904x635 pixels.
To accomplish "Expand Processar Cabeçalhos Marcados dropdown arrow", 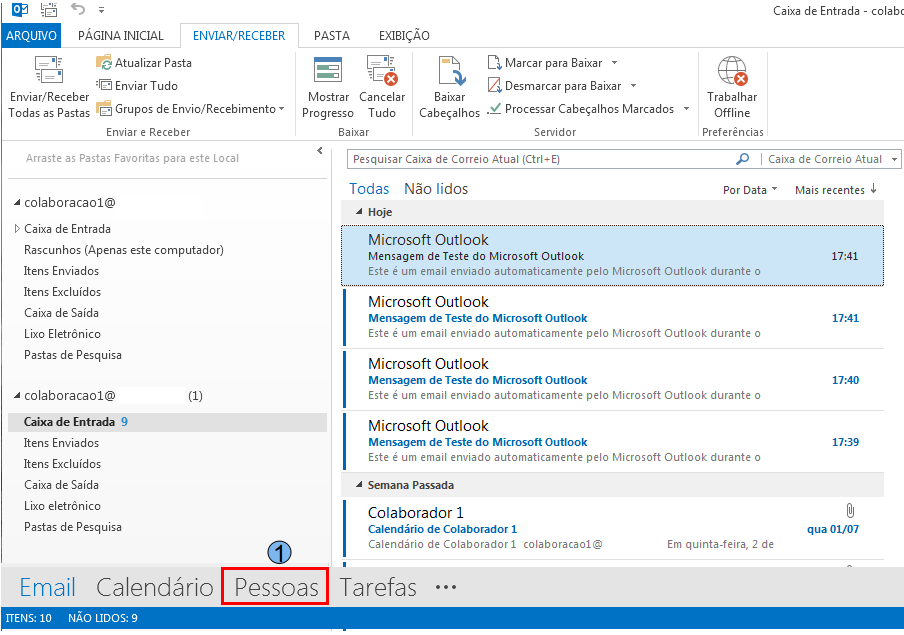I will coord(686,108).
